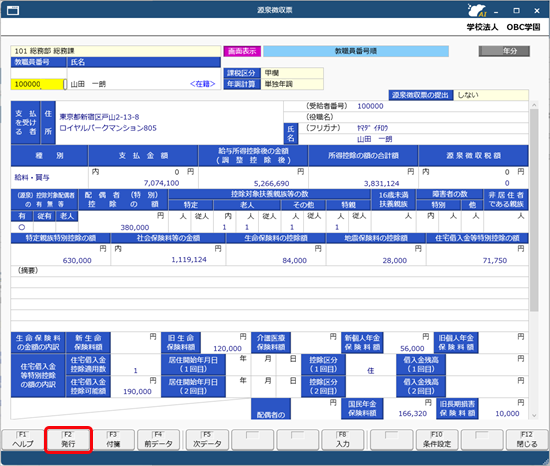The image size is (550, 466).
Task: Open the lookup button beside employee number
Action: click(65, 84)
